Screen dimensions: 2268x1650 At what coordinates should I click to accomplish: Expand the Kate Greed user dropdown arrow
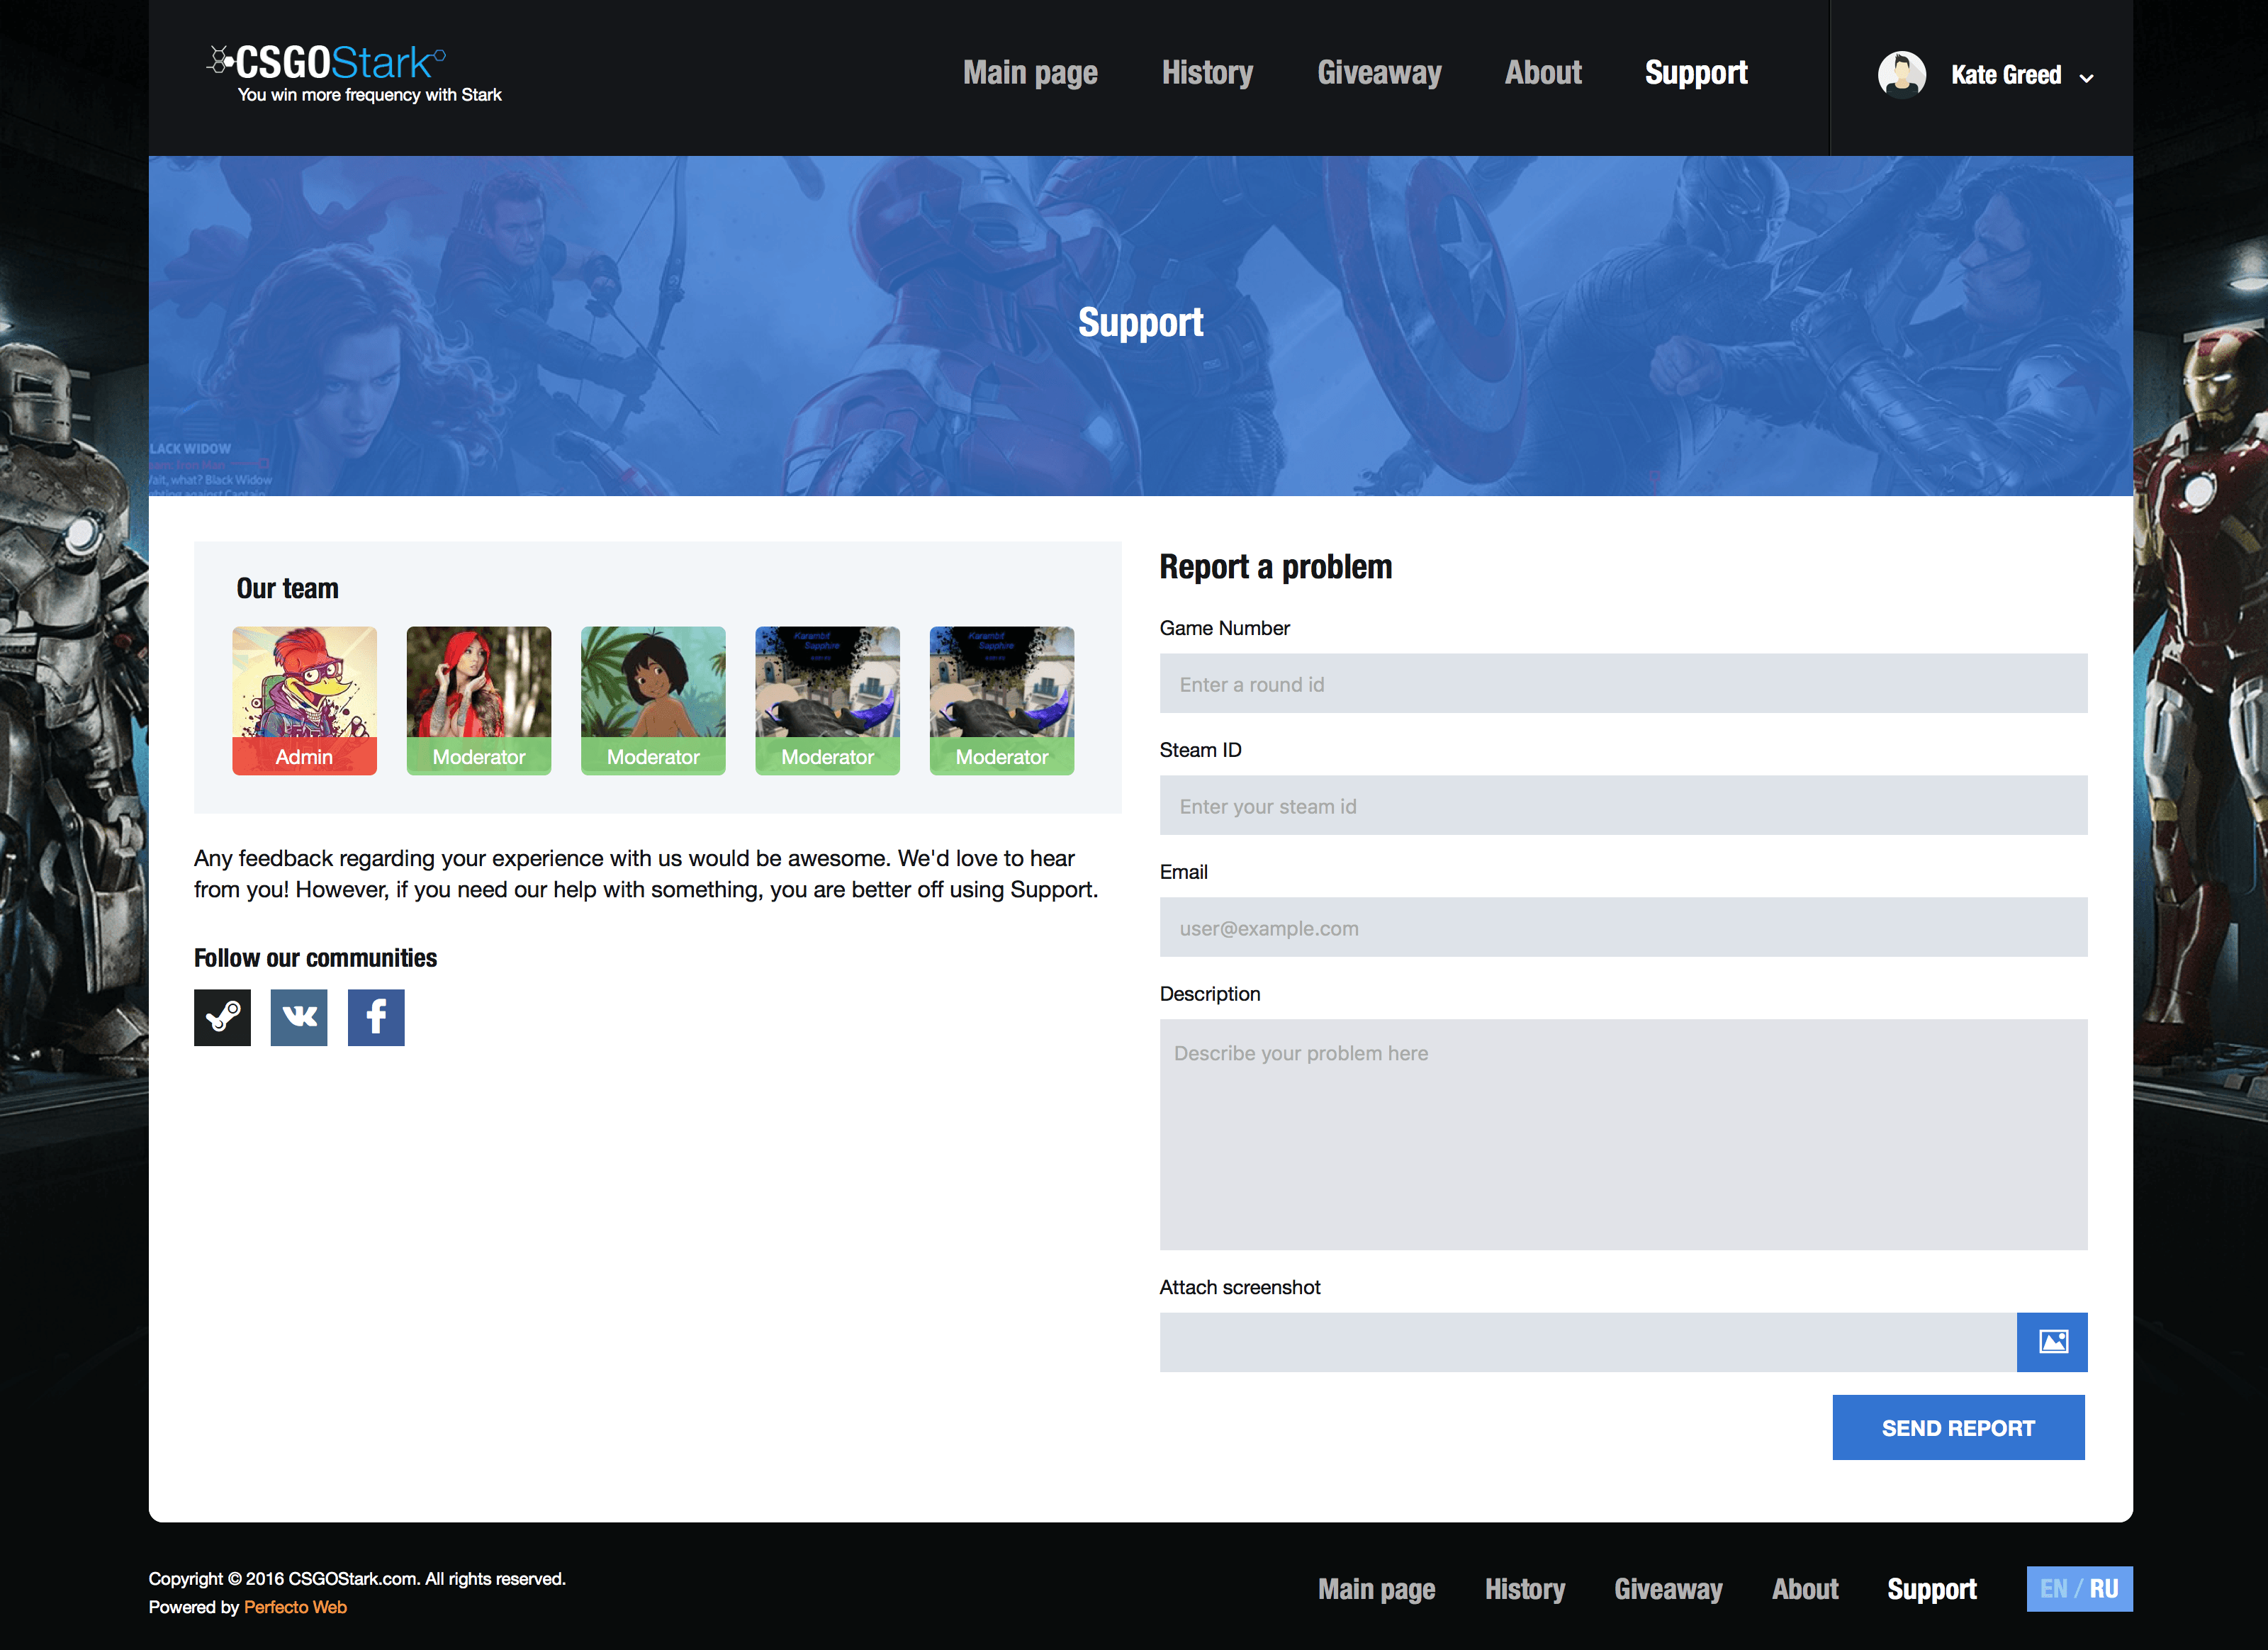click(2087, 78)
